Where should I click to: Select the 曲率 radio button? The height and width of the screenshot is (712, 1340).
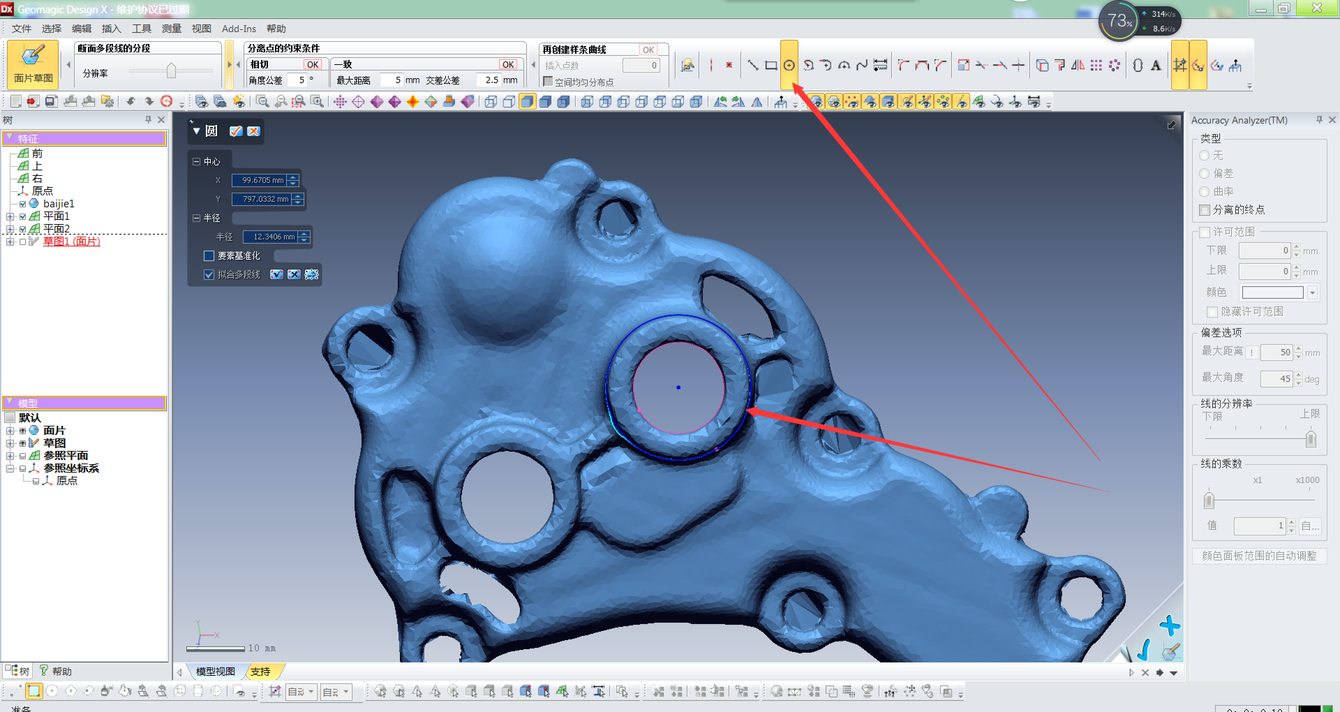(1204, 191)
